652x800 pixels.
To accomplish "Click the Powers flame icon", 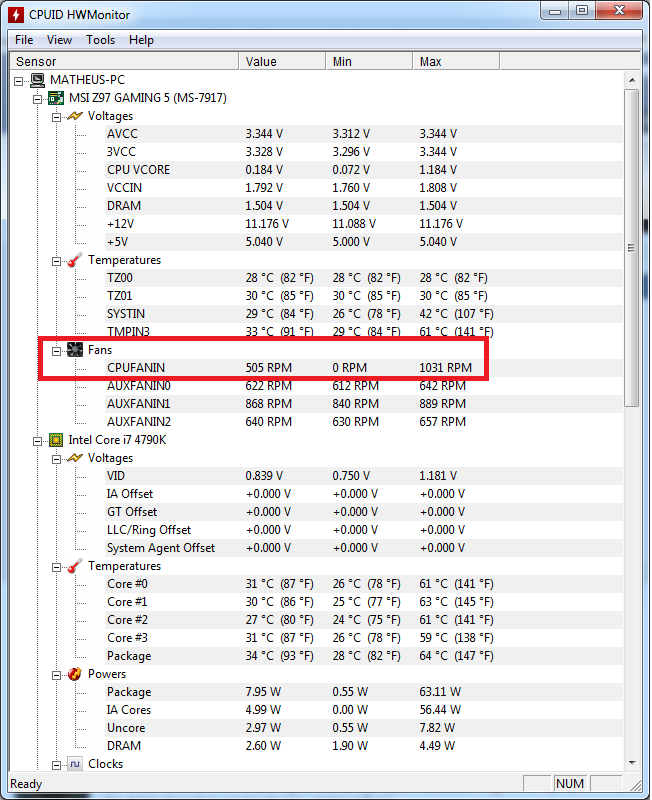I will pos(75,674).
